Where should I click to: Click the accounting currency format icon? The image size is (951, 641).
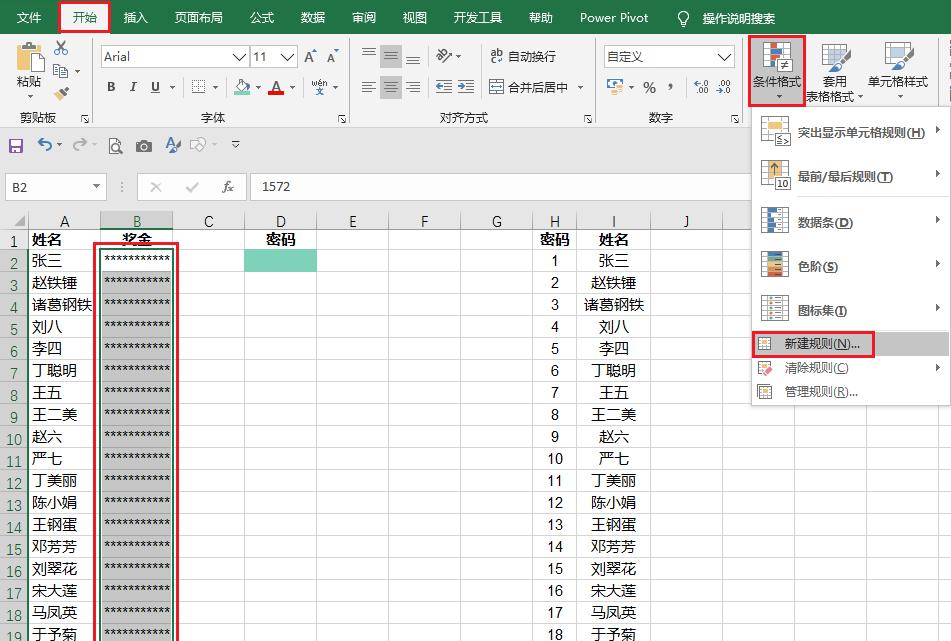(615, 87)
